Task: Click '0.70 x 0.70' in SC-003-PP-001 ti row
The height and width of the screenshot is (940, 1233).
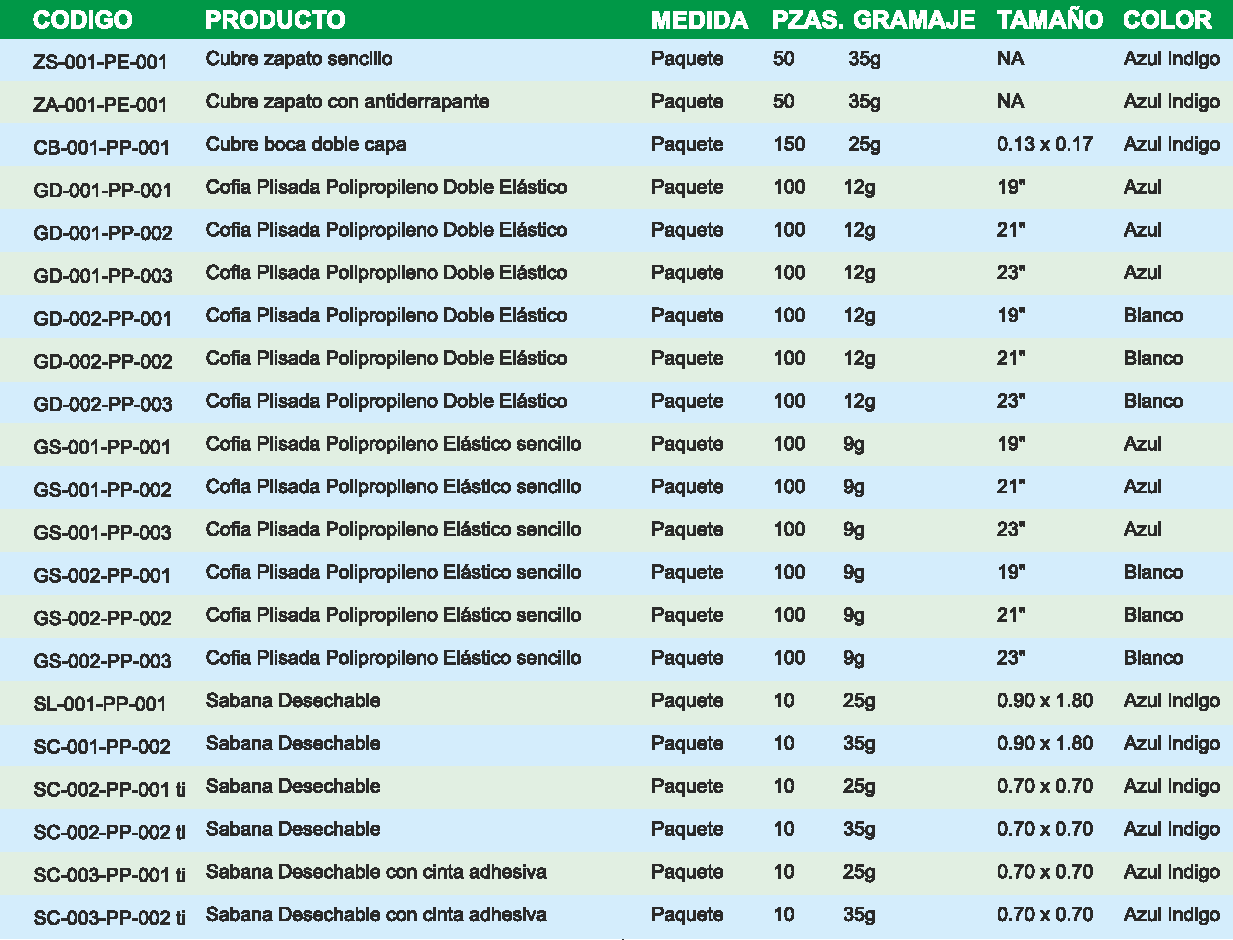Action: click(1045, 872)
